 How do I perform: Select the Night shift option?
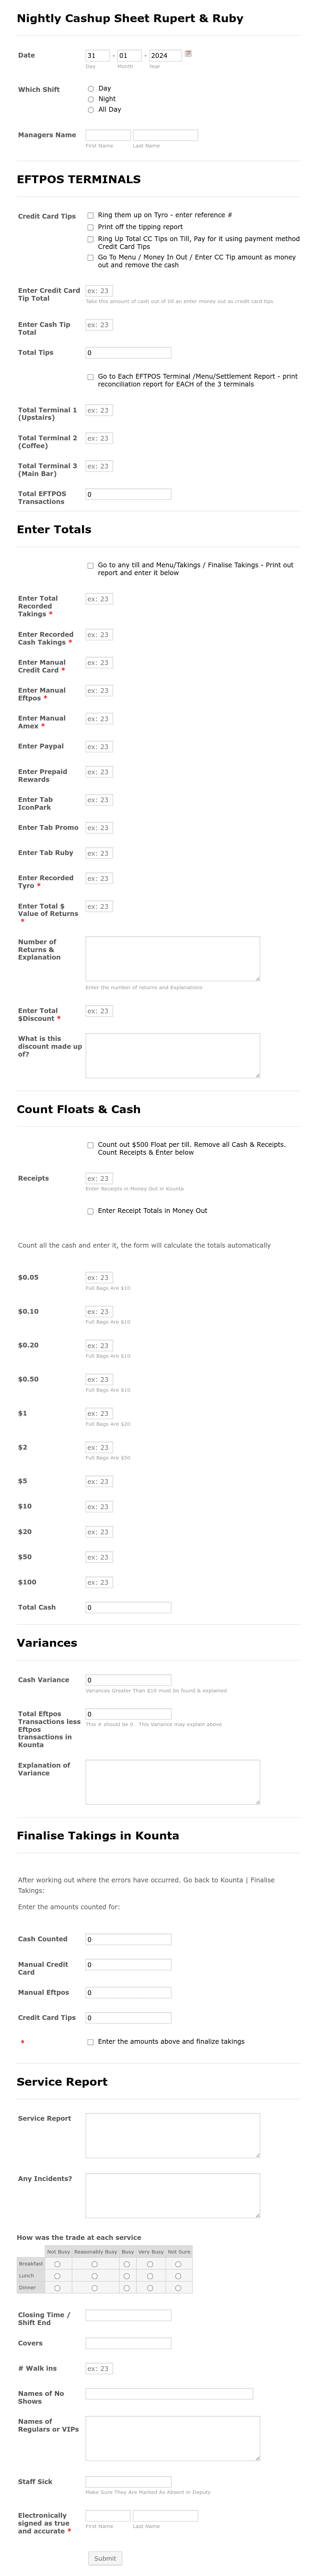91,99
